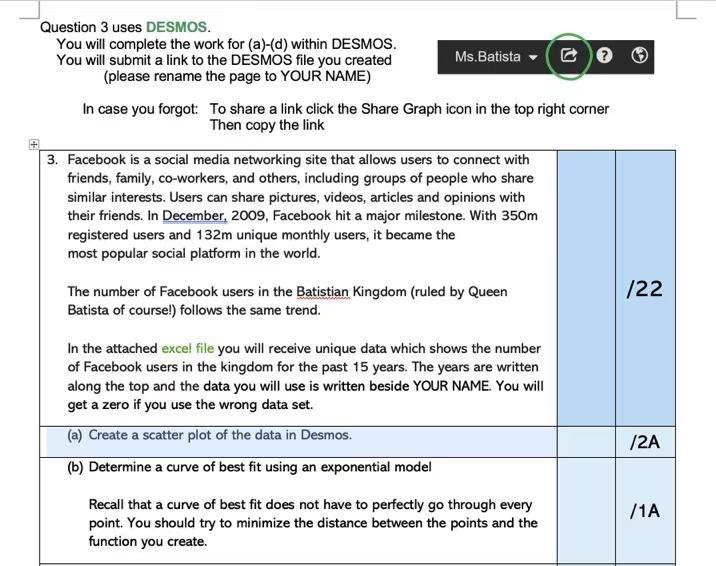The image size is (716, 566).
Task: Click the grammar-flagged word December,
Action: (195, 215)
